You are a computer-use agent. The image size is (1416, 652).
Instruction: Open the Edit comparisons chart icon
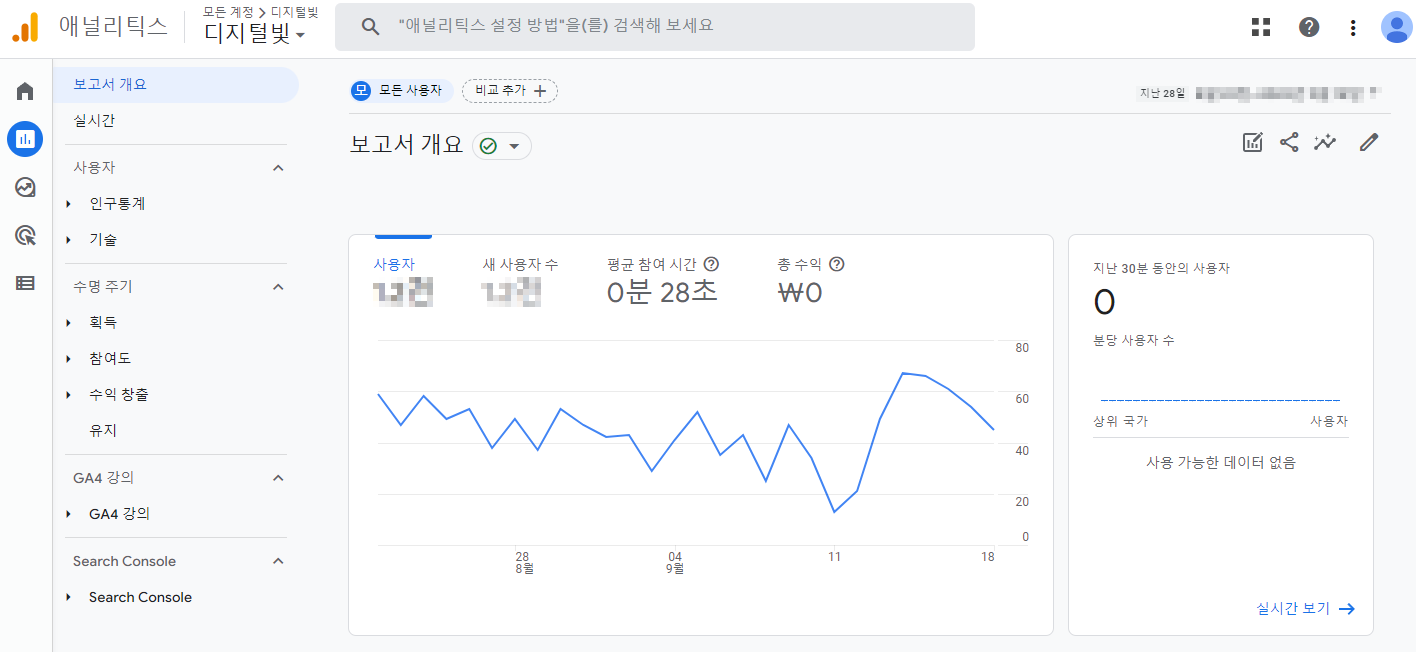click(1252, 142)
